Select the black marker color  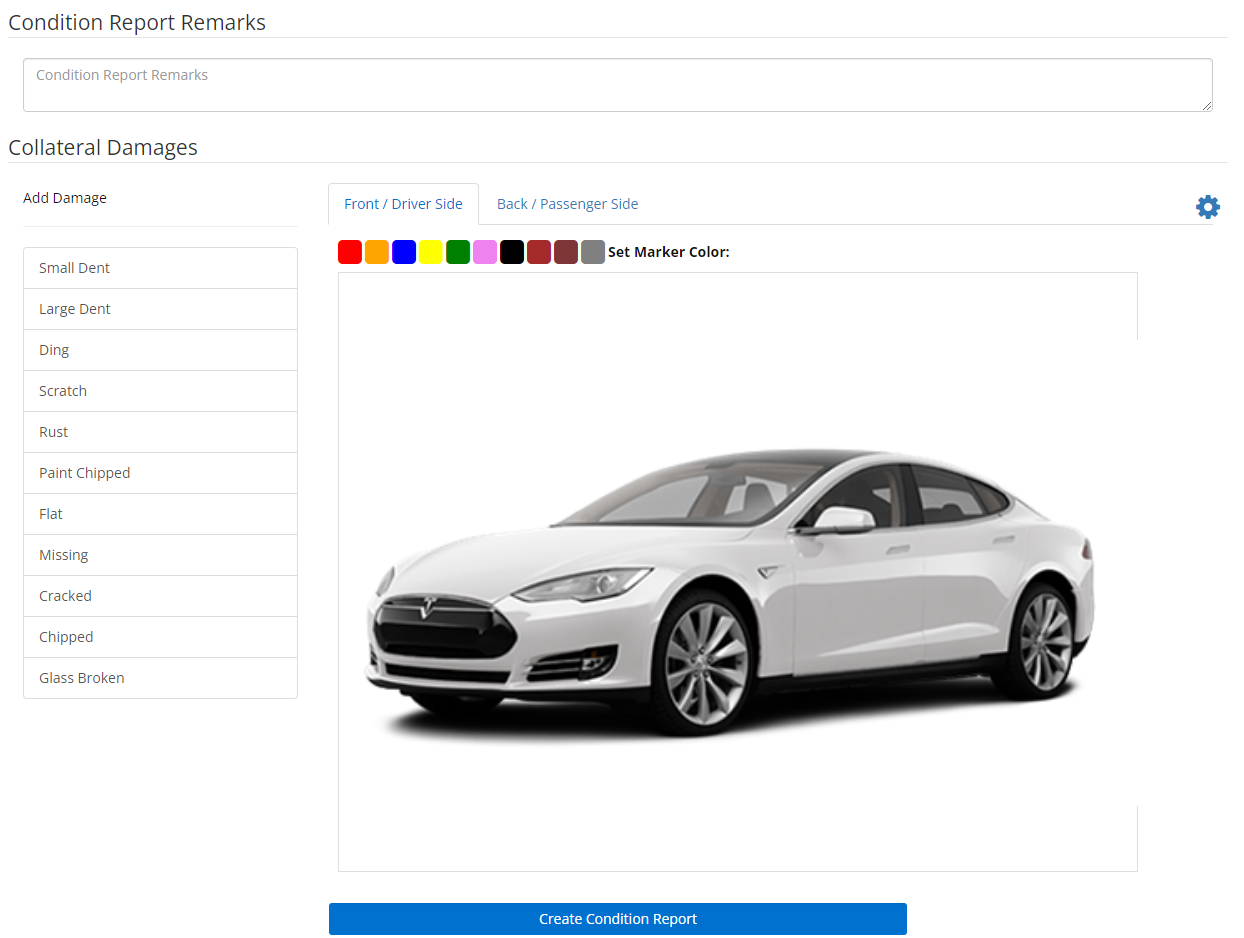pos(512,252)
